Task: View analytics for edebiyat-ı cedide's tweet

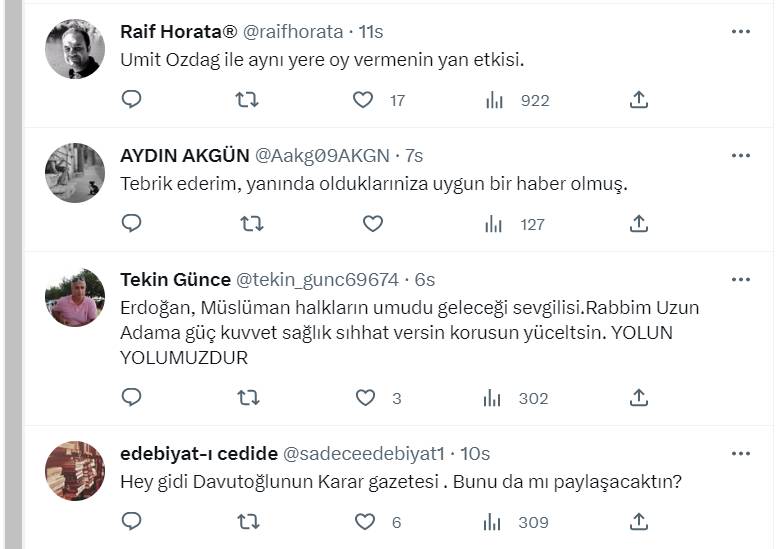Action: coord(493,522)
